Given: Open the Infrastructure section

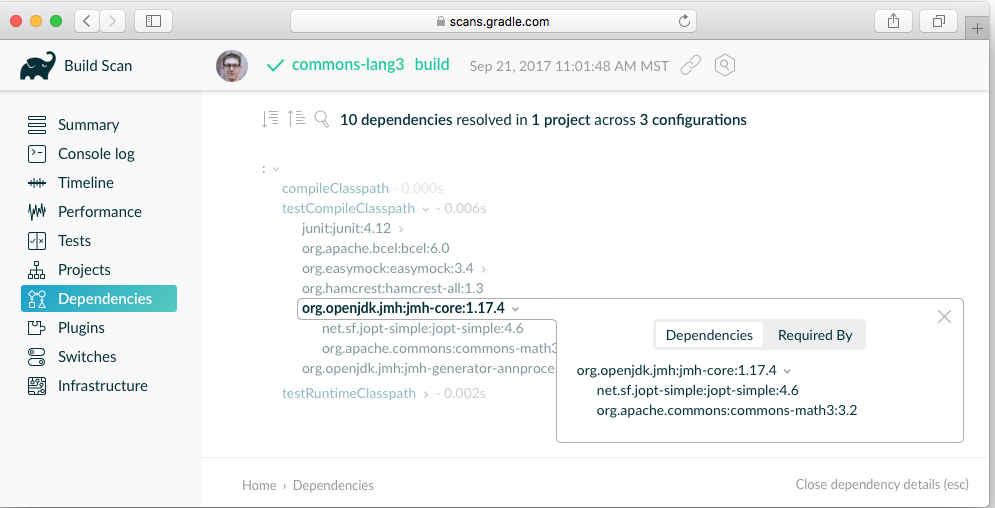Looking at the screenshot, I should (102, 386).
